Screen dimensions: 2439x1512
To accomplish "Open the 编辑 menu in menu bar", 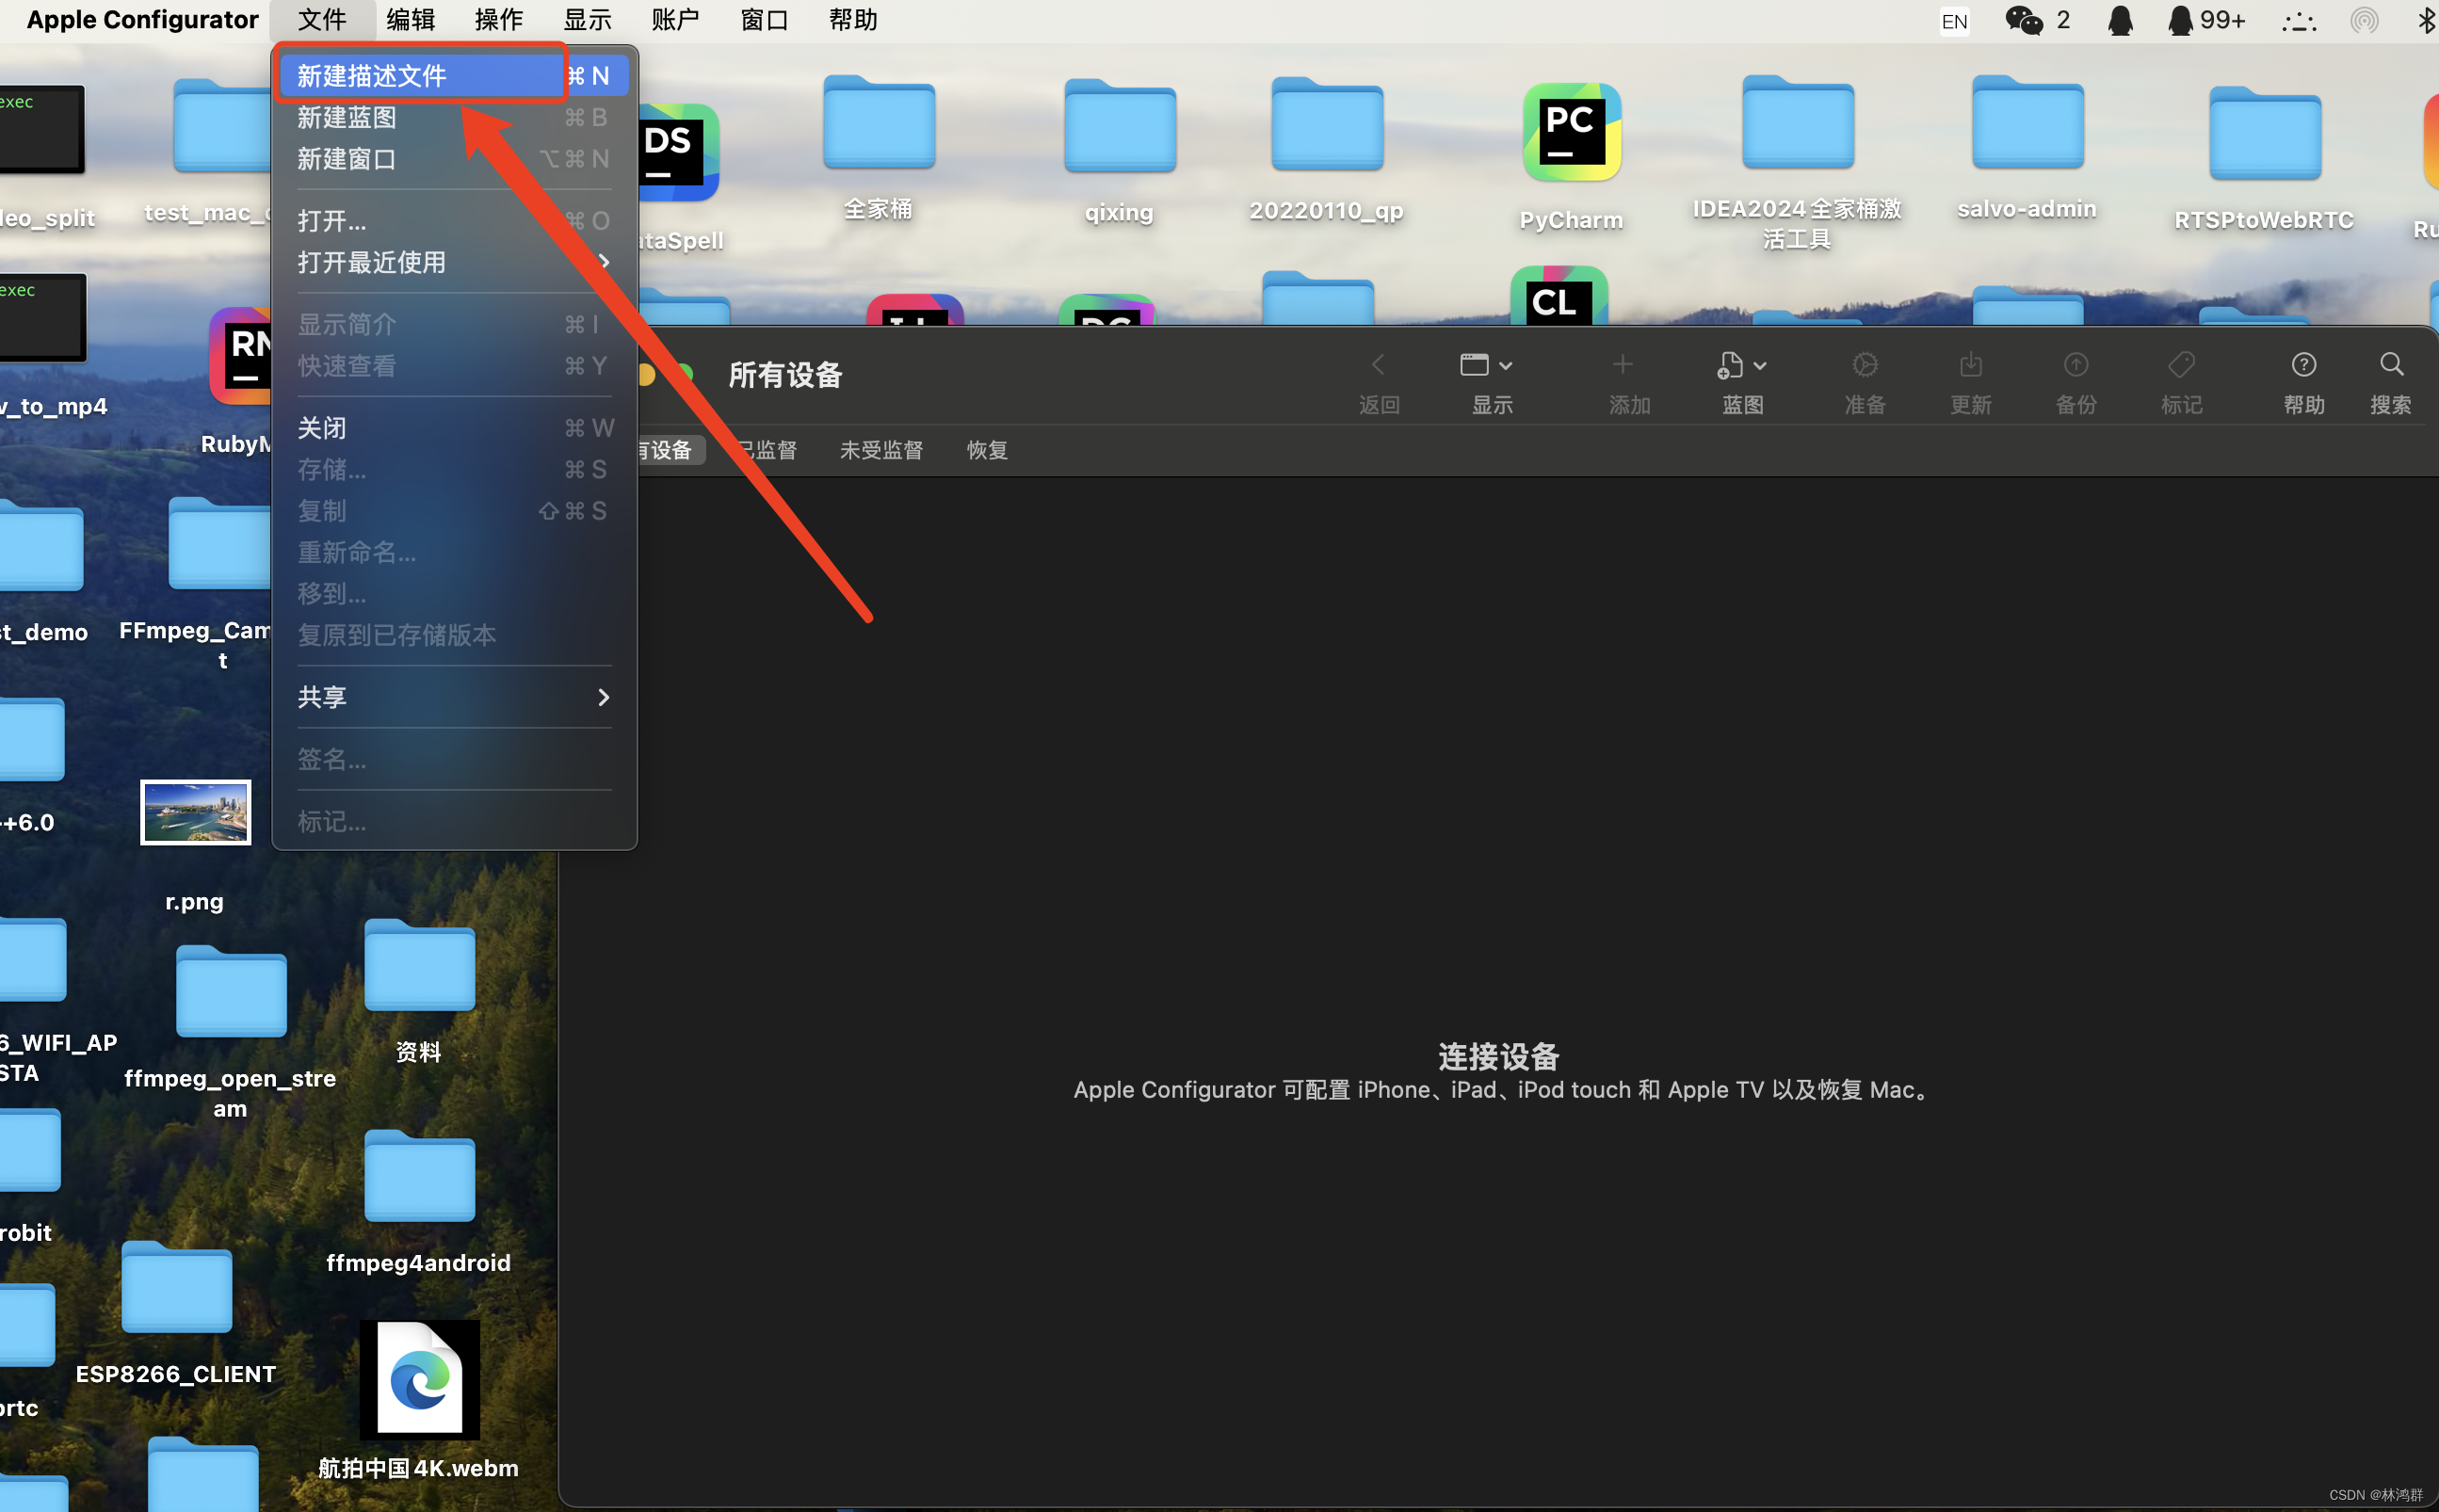I will [410, 20].
